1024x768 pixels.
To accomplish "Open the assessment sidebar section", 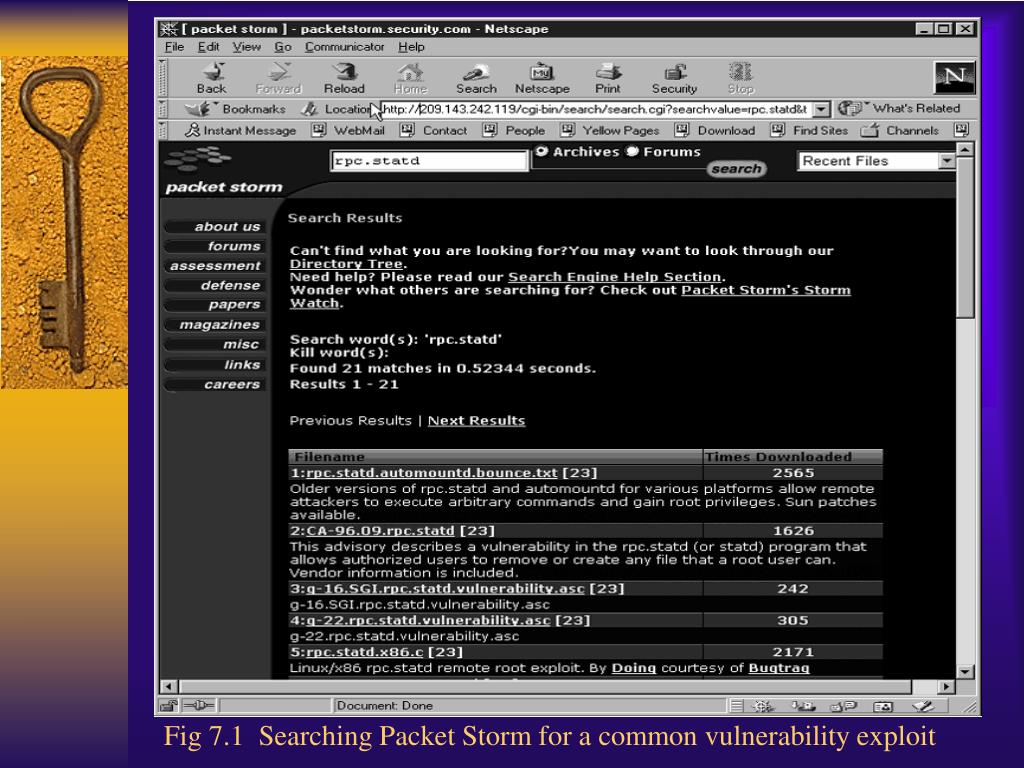I will pyautogui.click(x=215, y=266).
